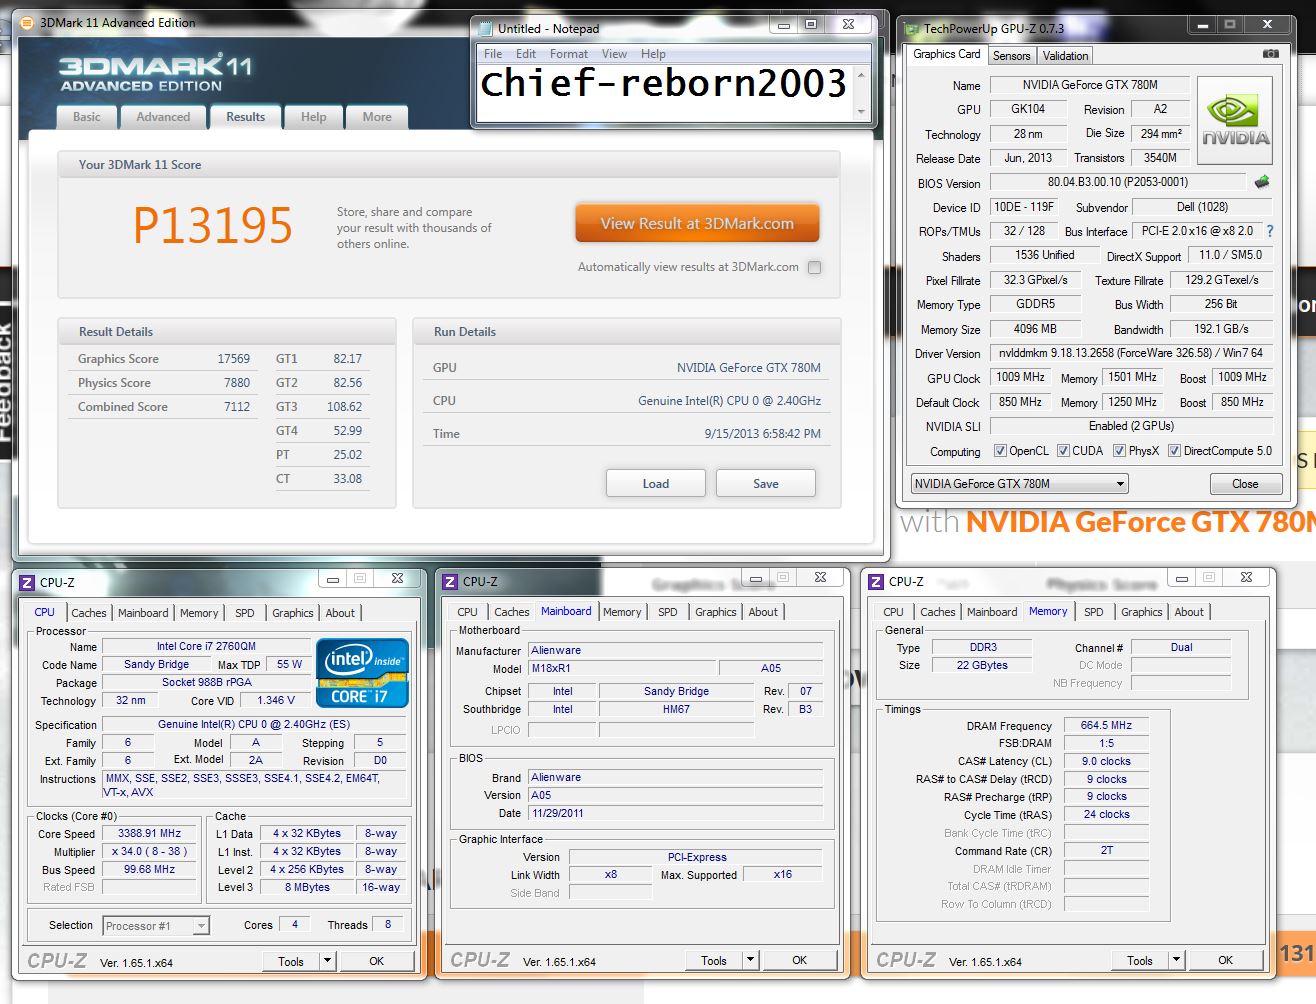Click the Combined Score value 7112
The image size is (1316, 1004).
click(x=237, y=407)
